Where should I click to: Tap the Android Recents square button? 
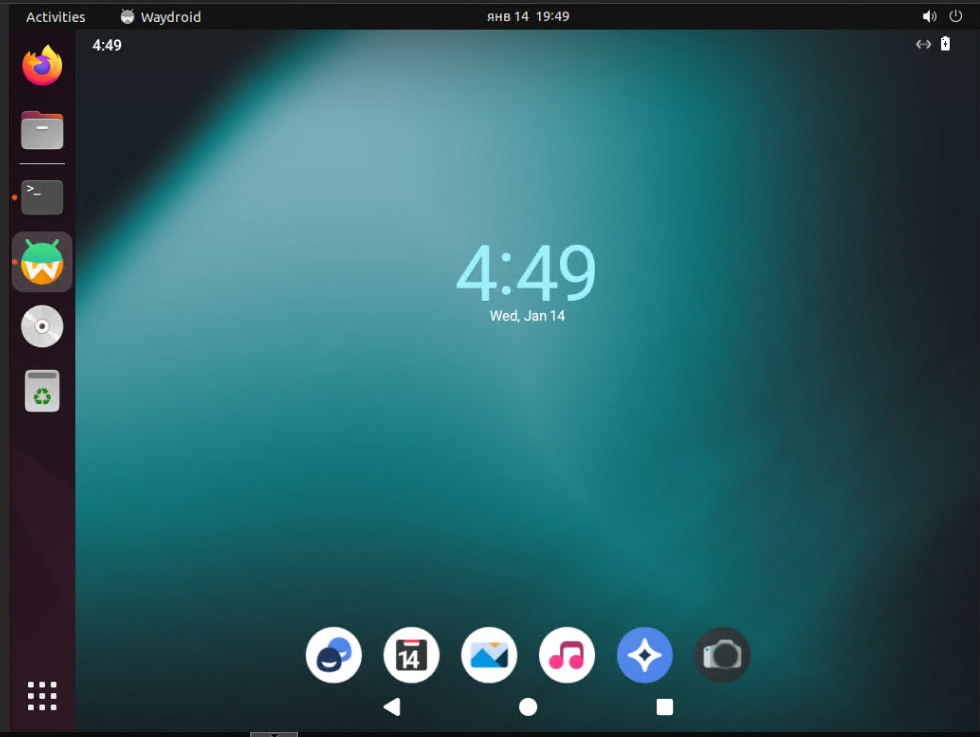click(664, 707)
